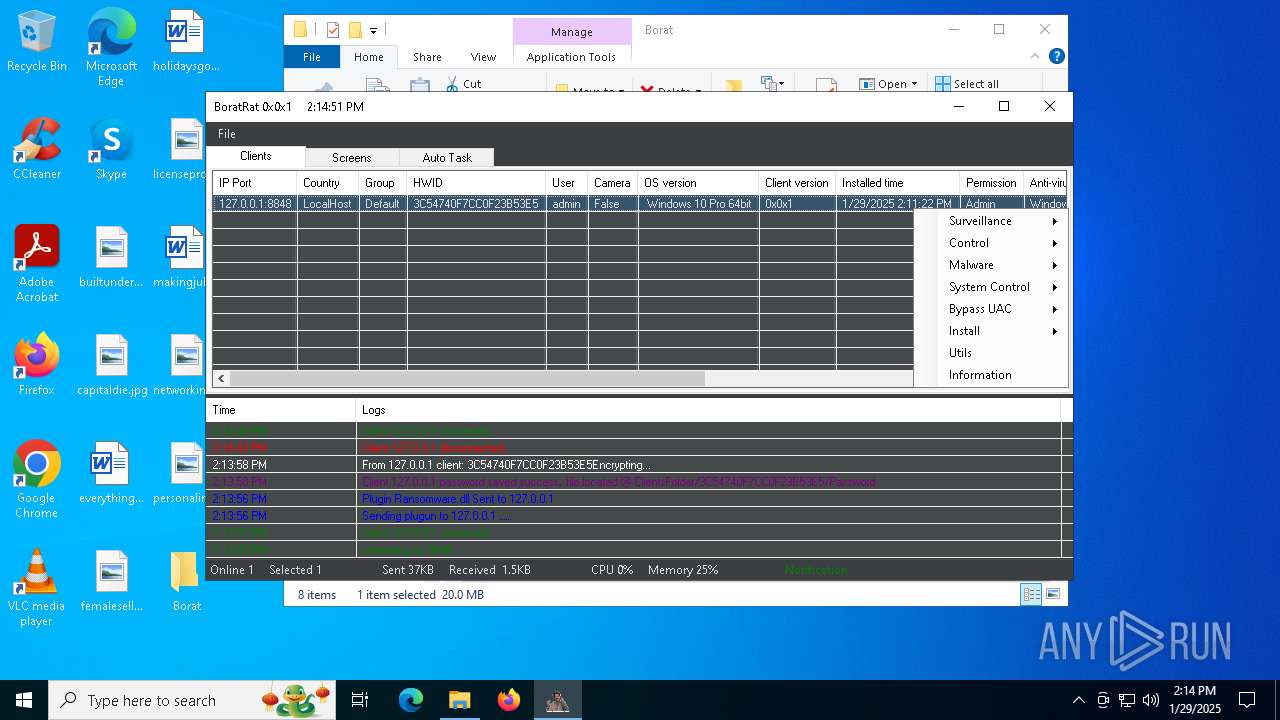
Task: Select the 'Encrypting...' log entry
Action: pos(634,465)
